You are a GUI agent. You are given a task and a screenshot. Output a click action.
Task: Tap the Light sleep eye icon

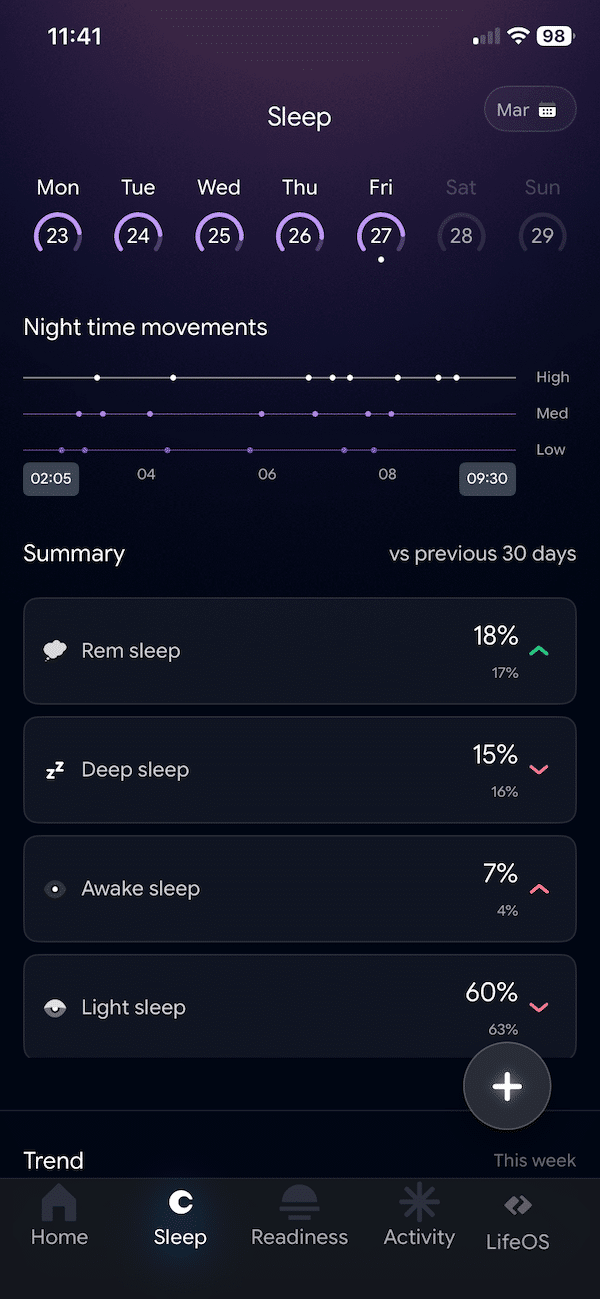point(55,1008)
